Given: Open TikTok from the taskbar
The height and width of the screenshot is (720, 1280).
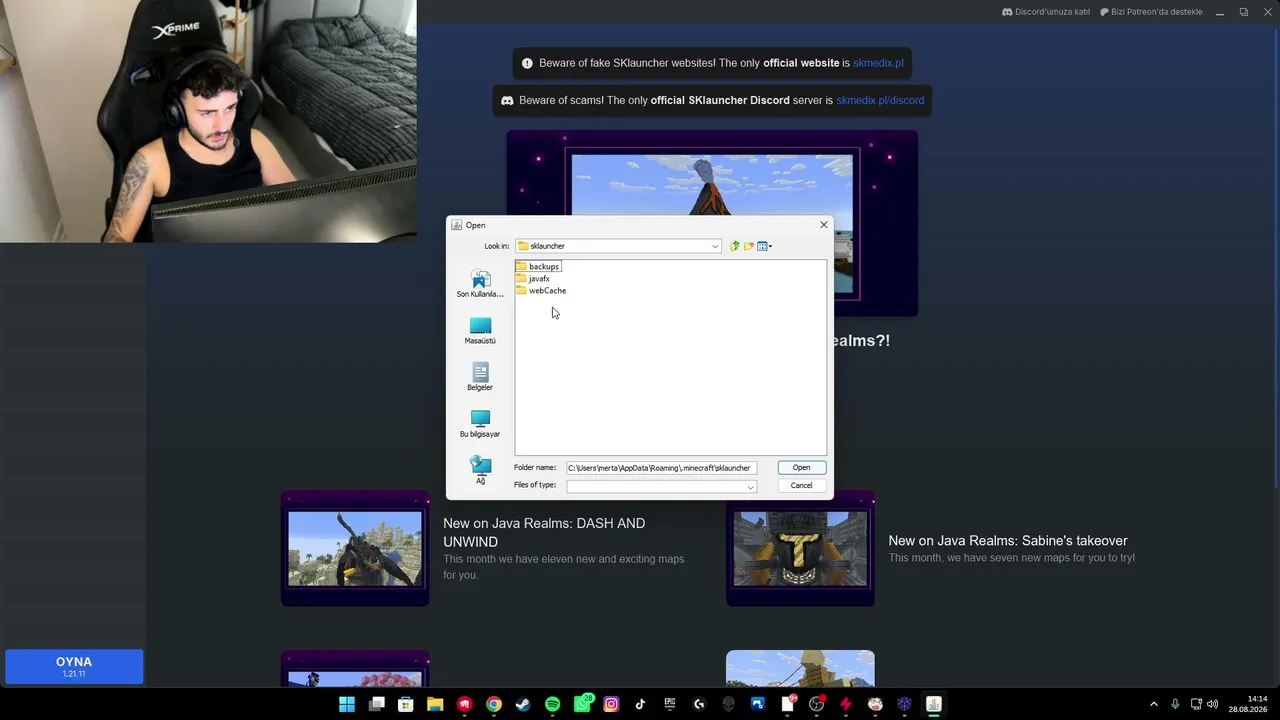Looking at the screenshot, I should pyautogui.click(x=640, y=704).
